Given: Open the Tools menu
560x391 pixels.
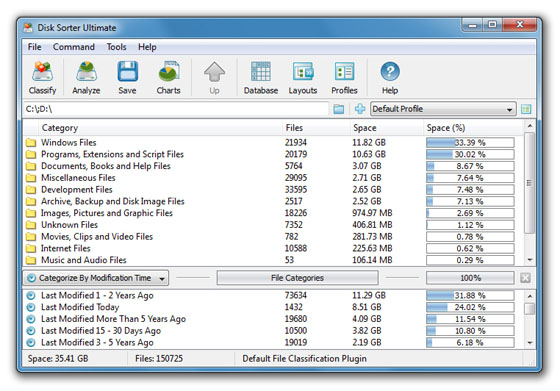Looking at the screenshot, I should point(116,47).
